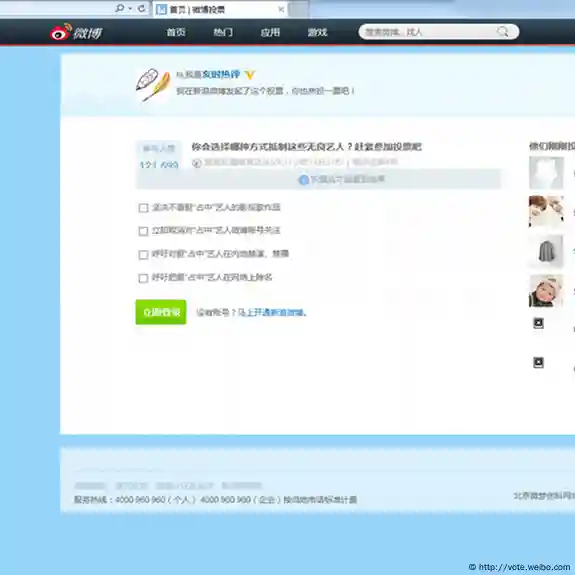Open the 热门 navigation item

tap(223, 32)
